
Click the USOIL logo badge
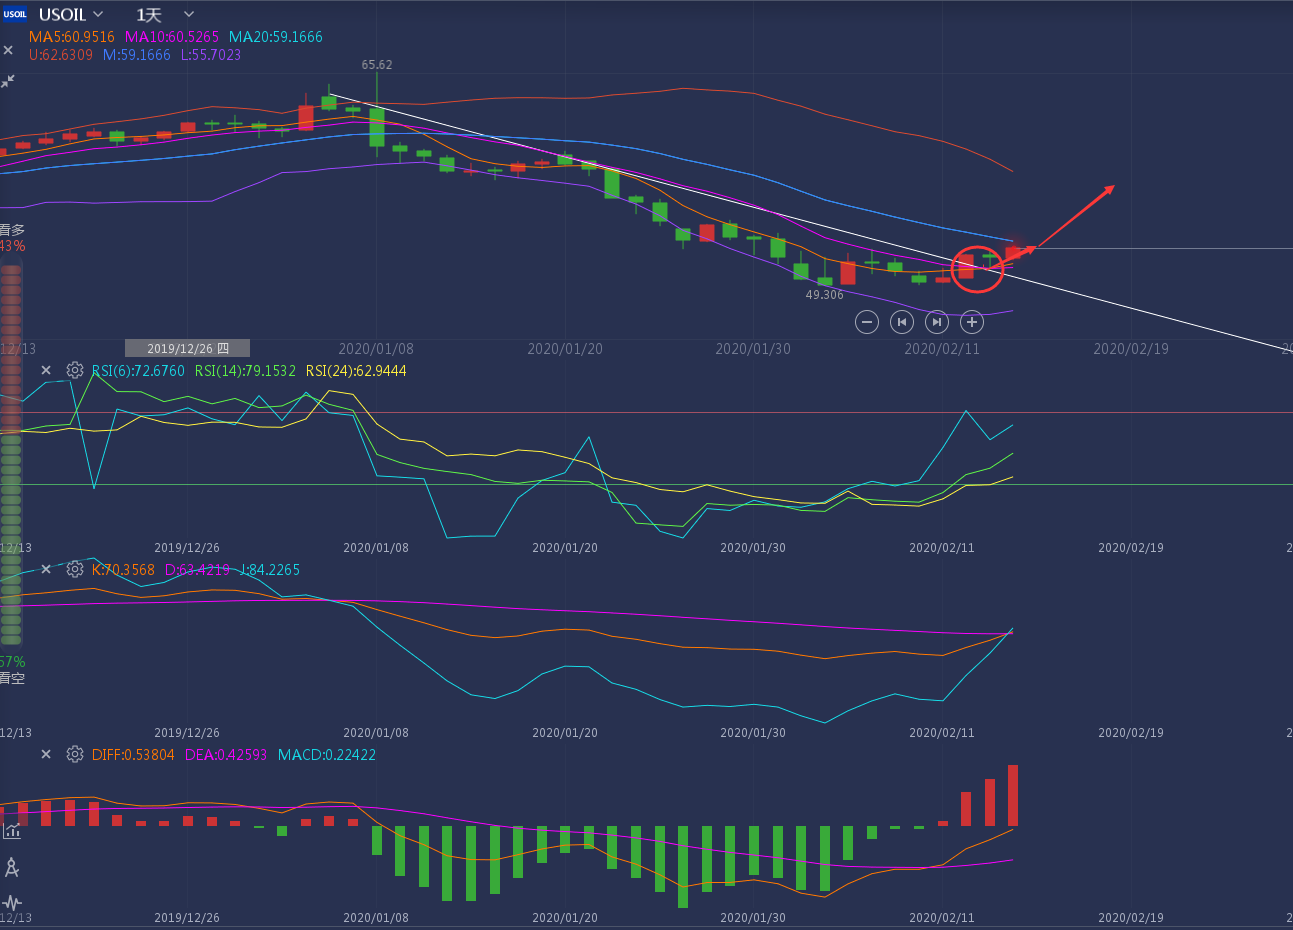15,15
